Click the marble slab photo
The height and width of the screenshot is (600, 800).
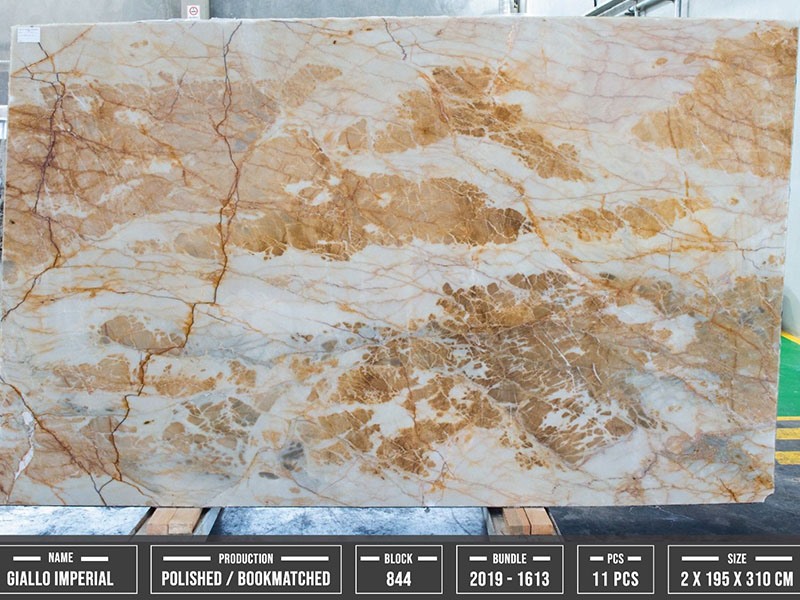398,263
